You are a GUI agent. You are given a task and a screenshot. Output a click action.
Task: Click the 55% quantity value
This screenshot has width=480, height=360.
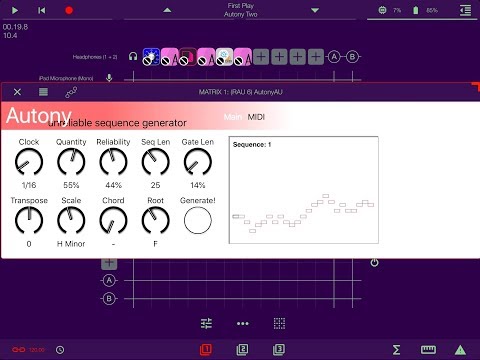pyautogui.click(x=71, y=185)
